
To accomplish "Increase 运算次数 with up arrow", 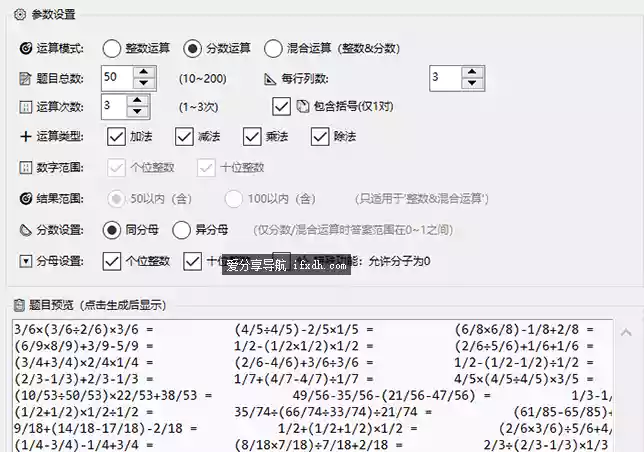I will (137, 100).
